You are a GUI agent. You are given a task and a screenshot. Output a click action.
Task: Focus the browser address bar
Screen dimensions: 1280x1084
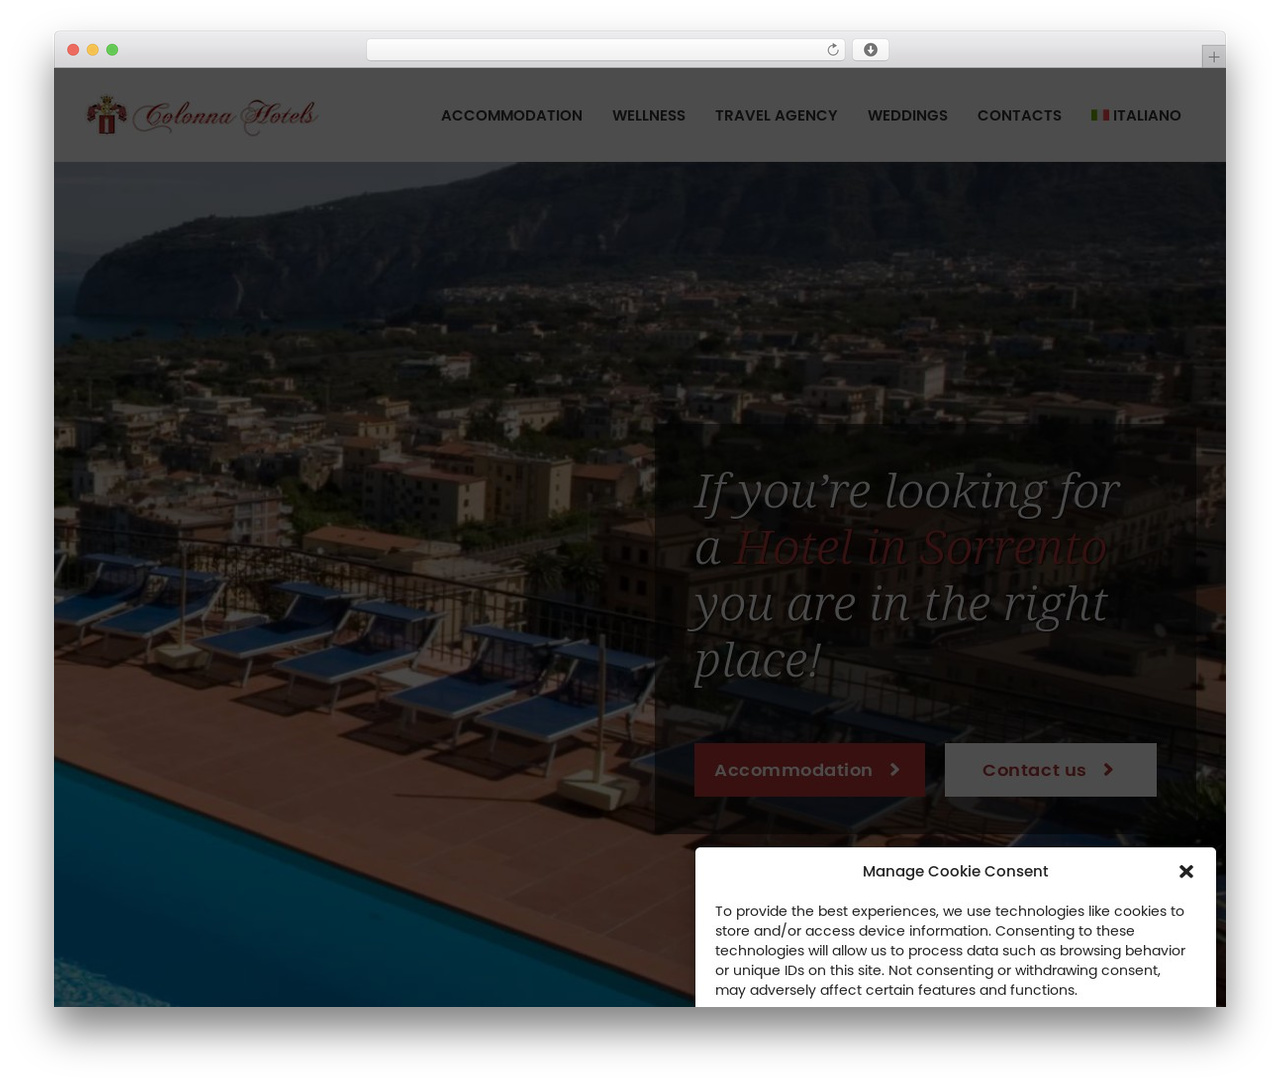tap(605, 50)
